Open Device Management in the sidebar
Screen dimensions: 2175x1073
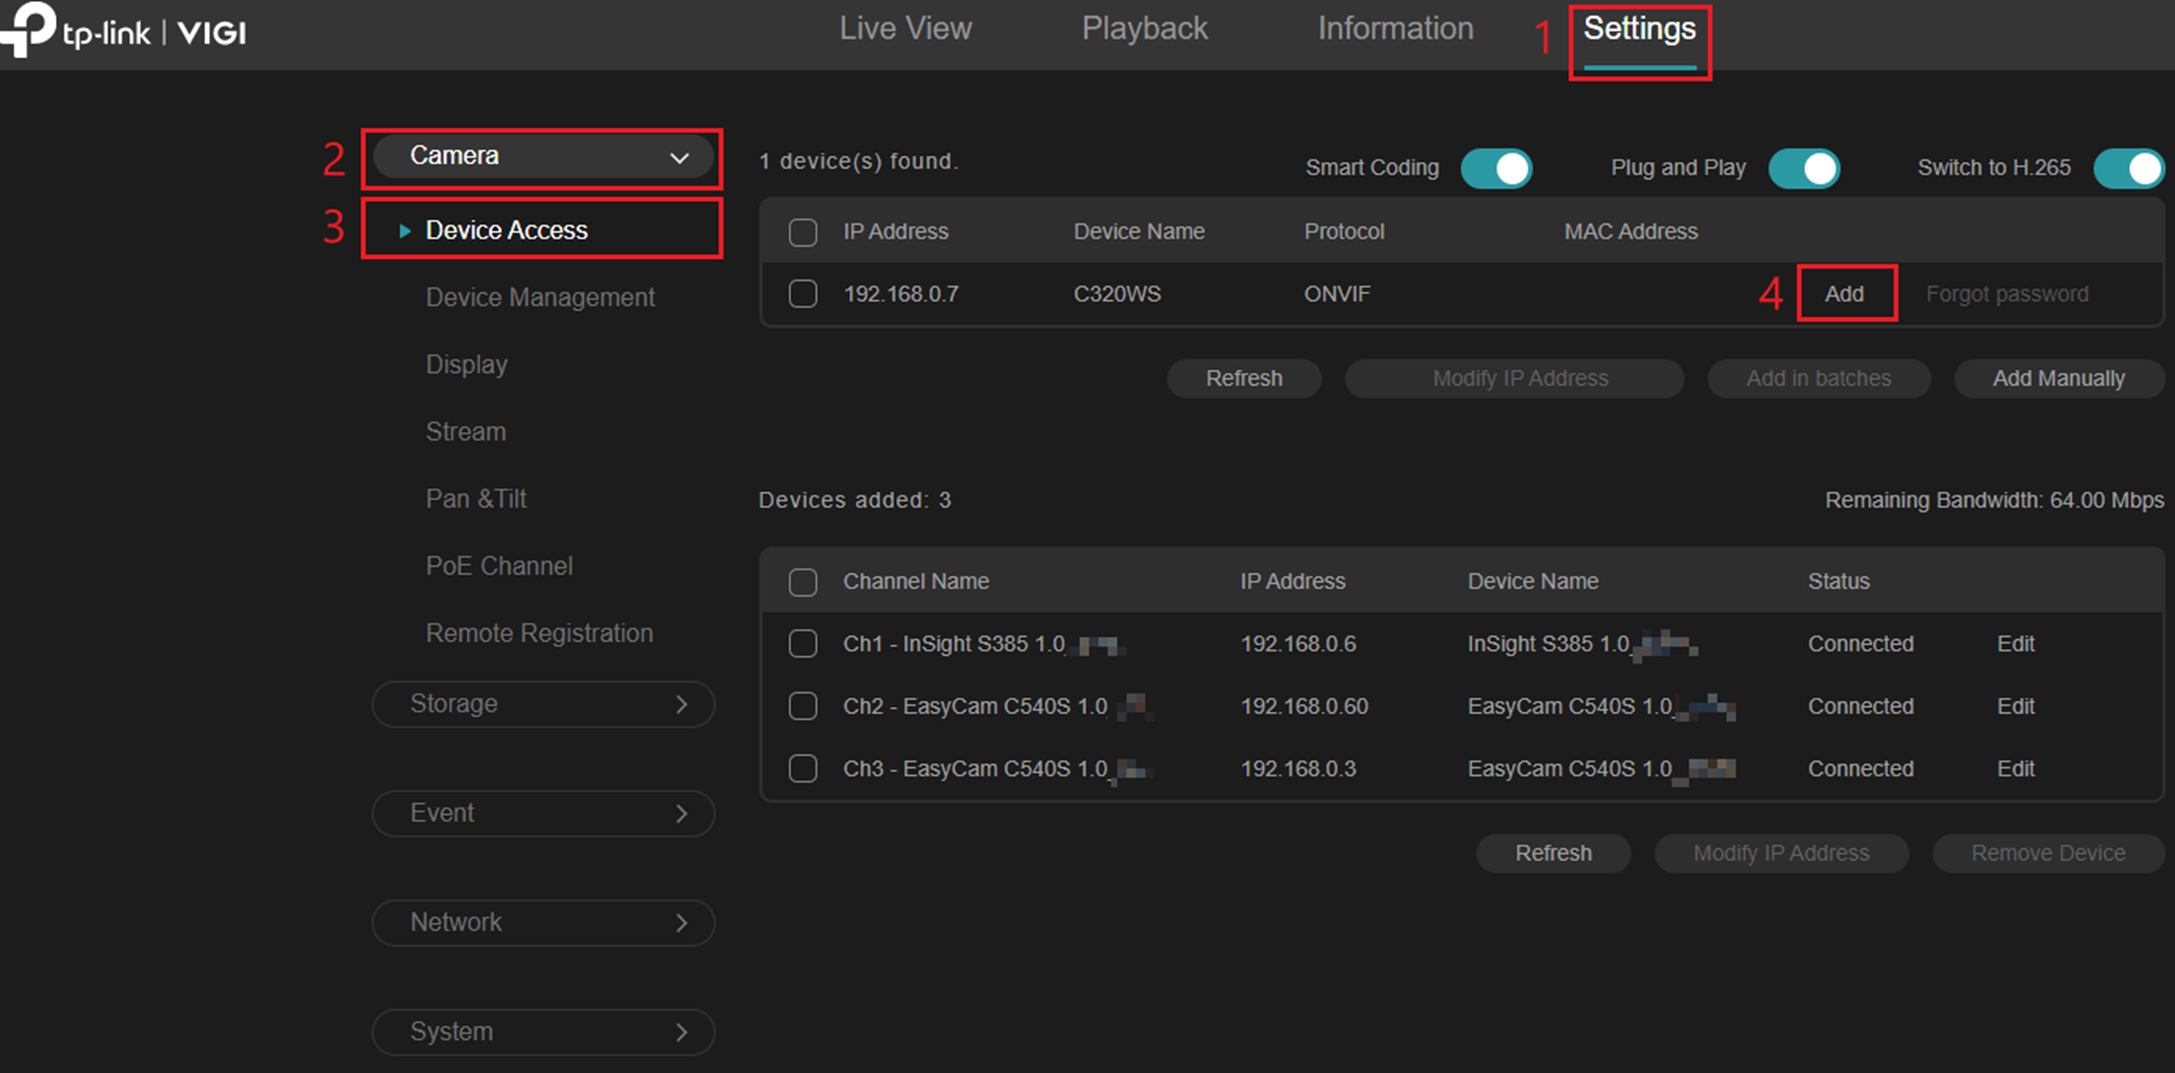click(x=539, y=296)
